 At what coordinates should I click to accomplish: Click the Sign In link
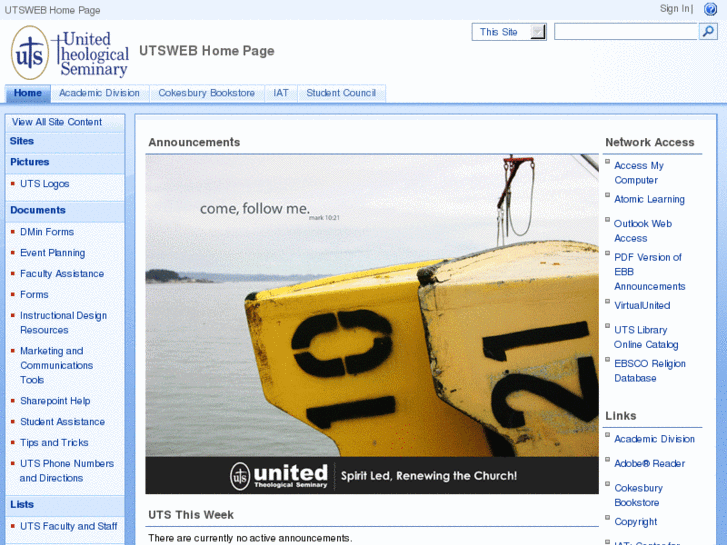click(x=675, y=9)
